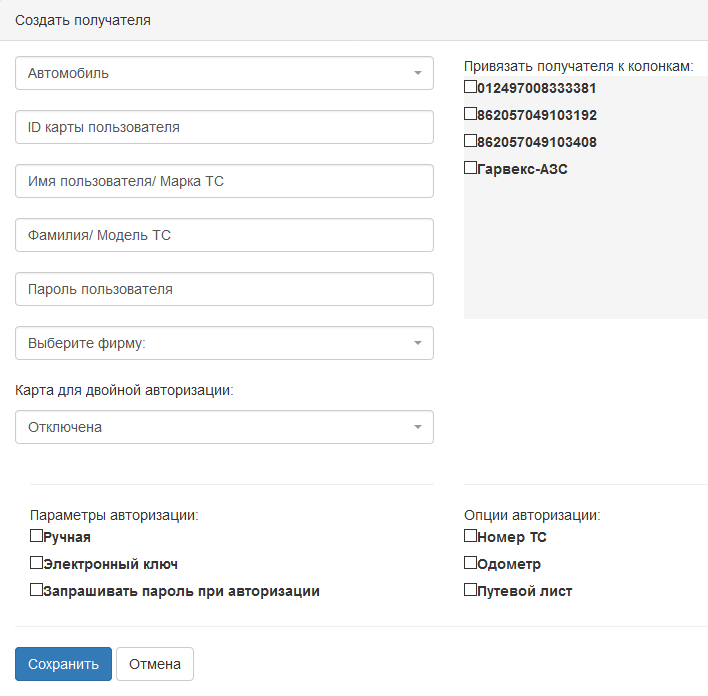Enable the 862057049103408 column checkbox

click(x=471, y=141)
